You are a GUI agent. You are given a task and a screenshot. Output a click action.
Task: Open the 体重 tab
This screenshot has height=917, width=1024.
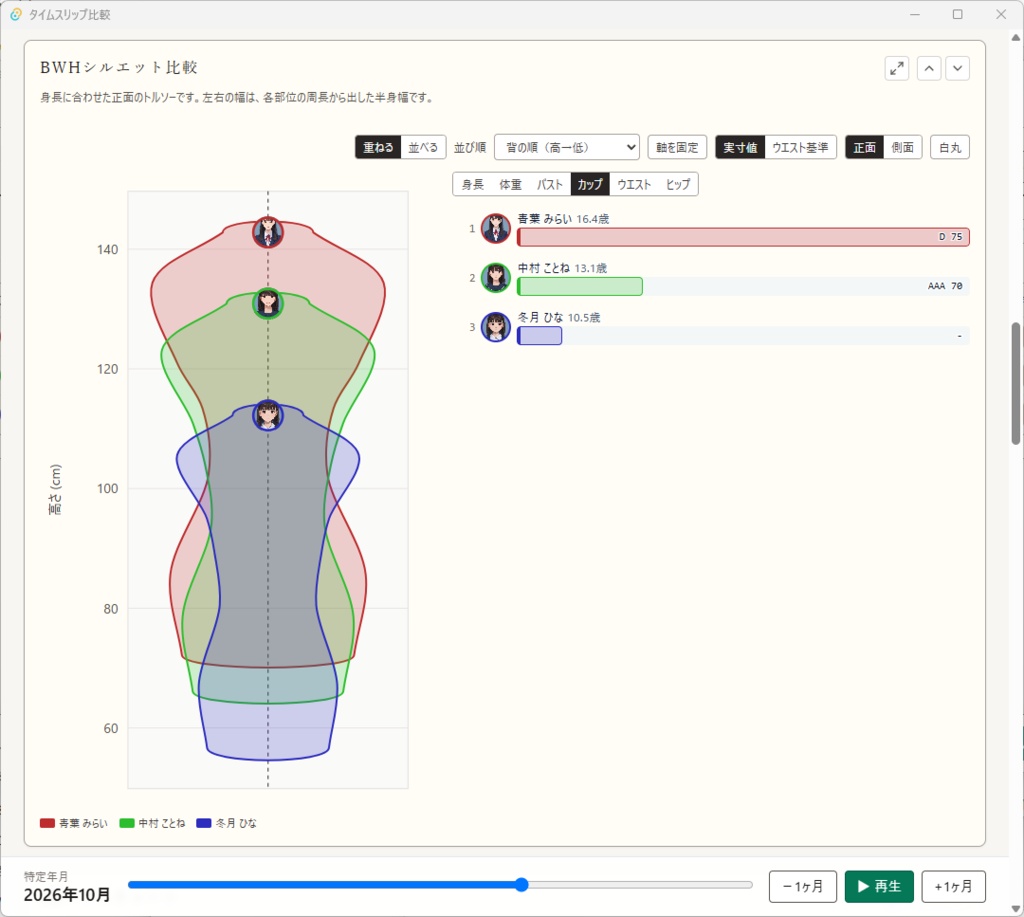coord(511,184)
